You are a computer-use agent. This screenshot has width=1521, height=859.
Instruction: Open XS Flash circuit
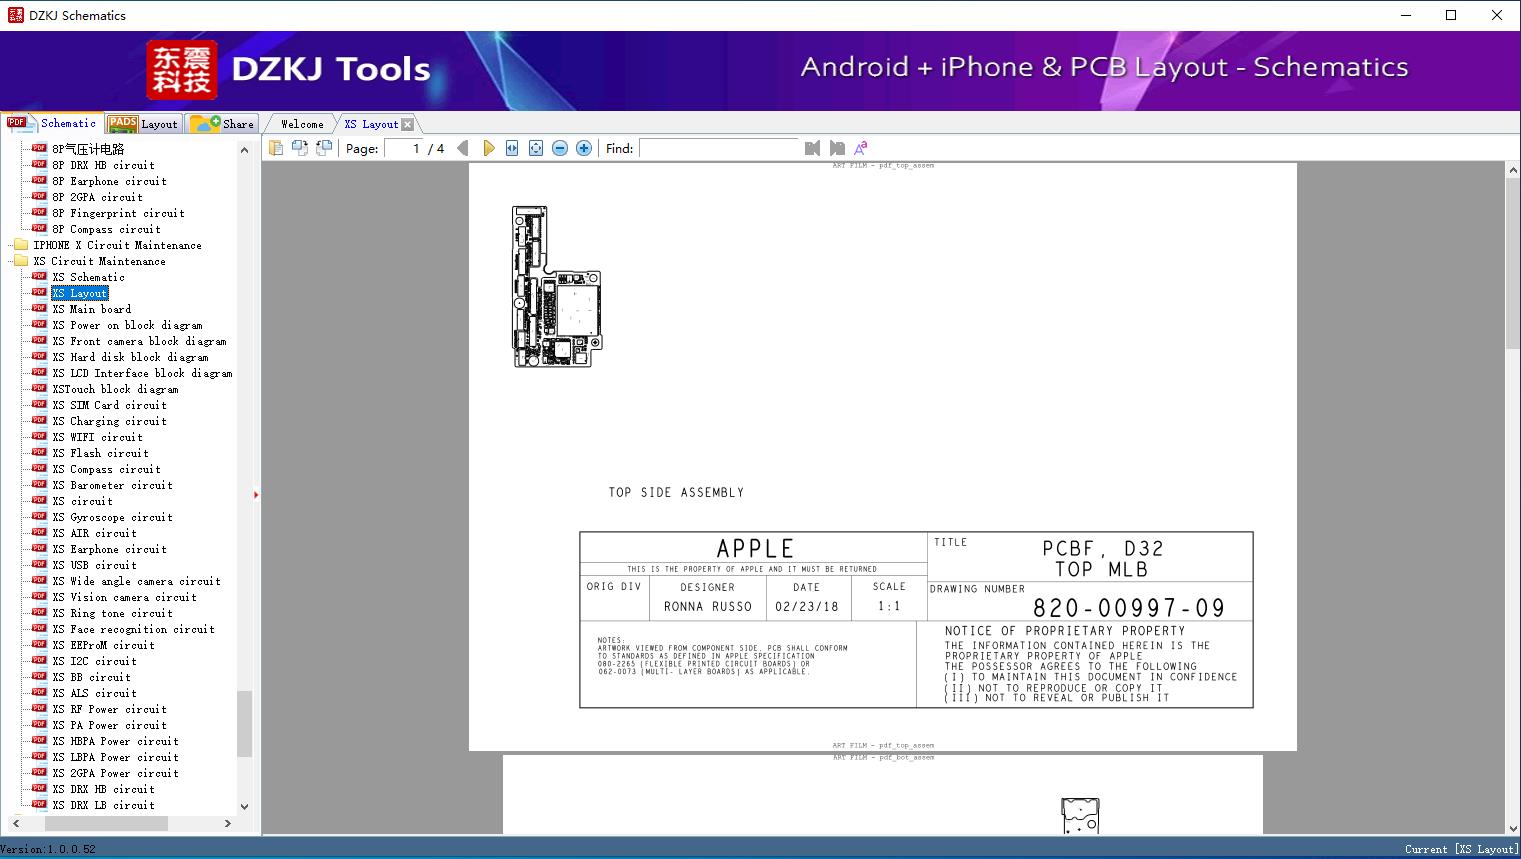(x=100, y=453)
